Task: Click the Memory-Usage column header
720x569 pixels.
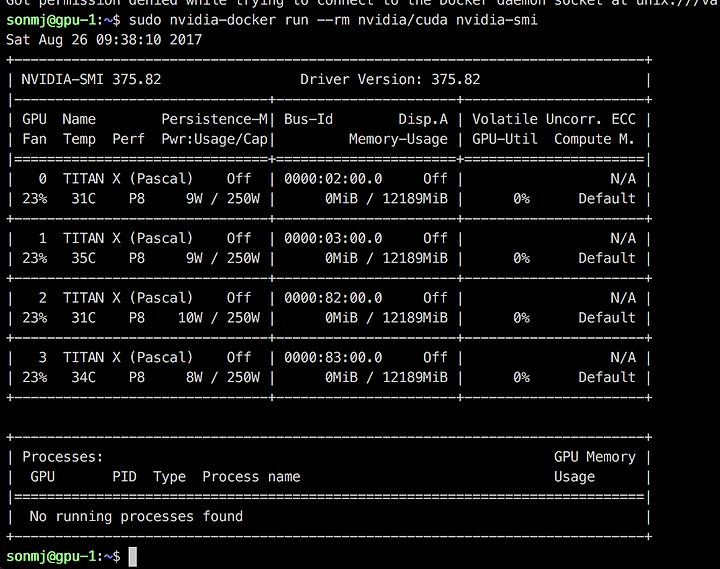Action: [x=398, y=139]
